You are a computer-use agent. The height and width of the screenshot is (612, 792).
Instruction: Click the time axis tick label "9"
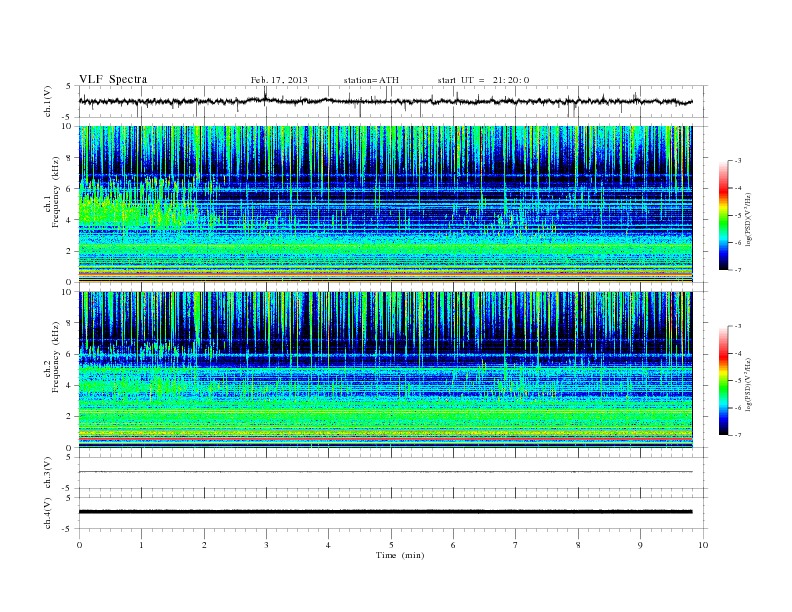(x=640, y=545)
